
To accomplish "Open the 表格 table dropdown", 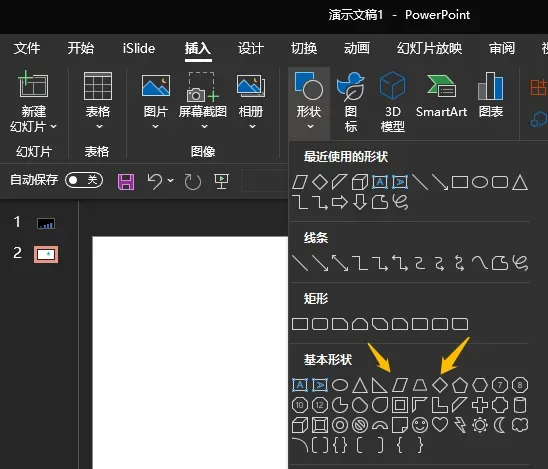I will [98, 101].
